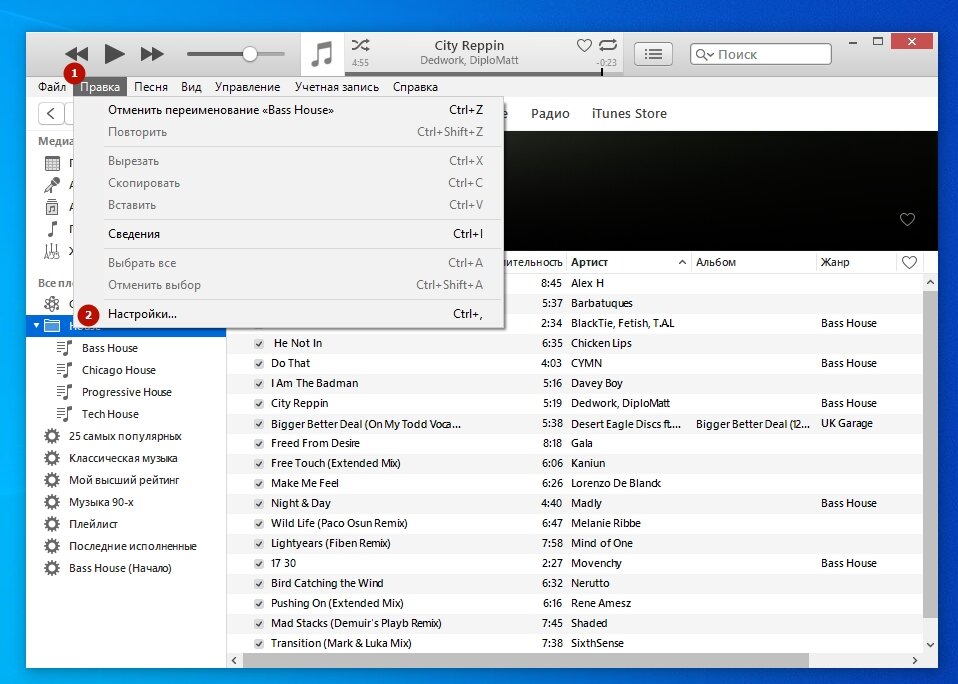Open the Песня menu
Image resolution: width=958 pixels, height=684 pixels.
pyautogui.click(x=151, y=87)
